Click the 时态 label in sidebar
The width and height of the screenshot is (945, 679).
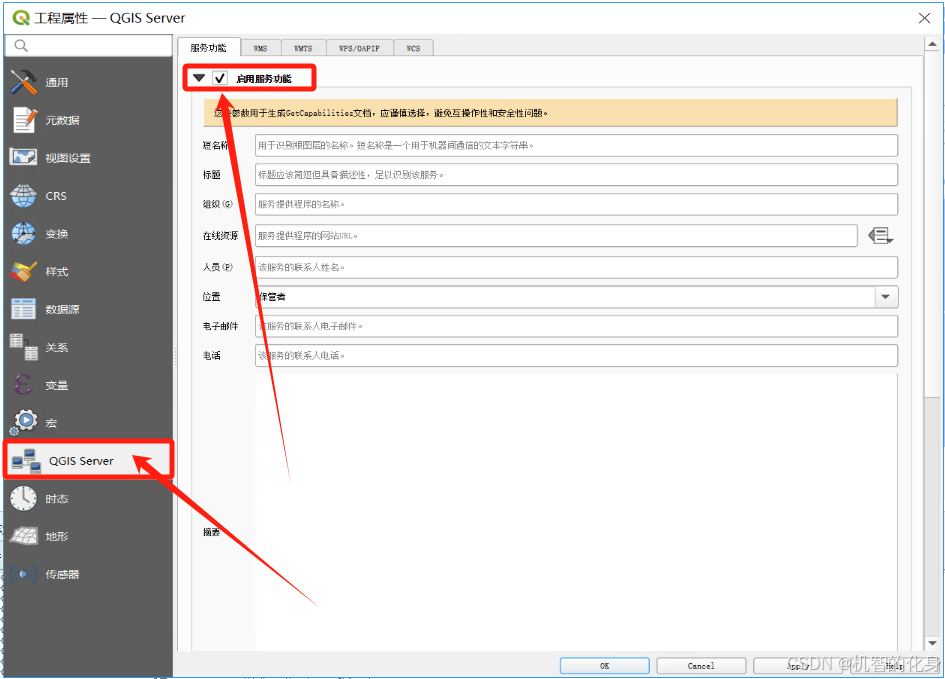[57, 499]
